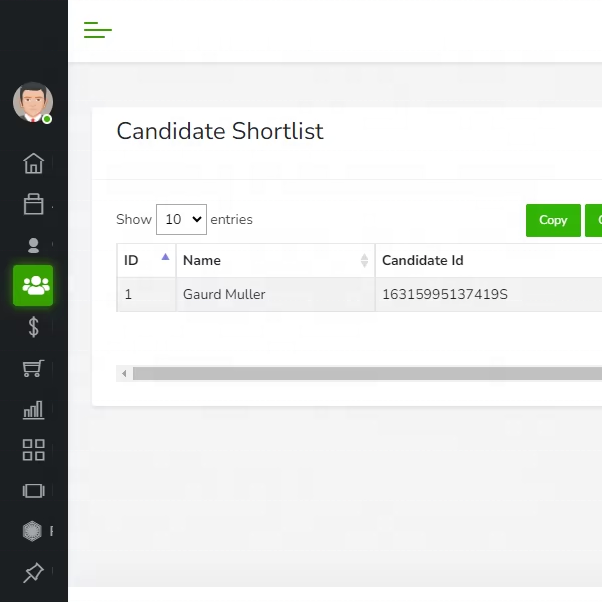Open the briefcase jobs icon in sidebar

(x=33, y=204)
